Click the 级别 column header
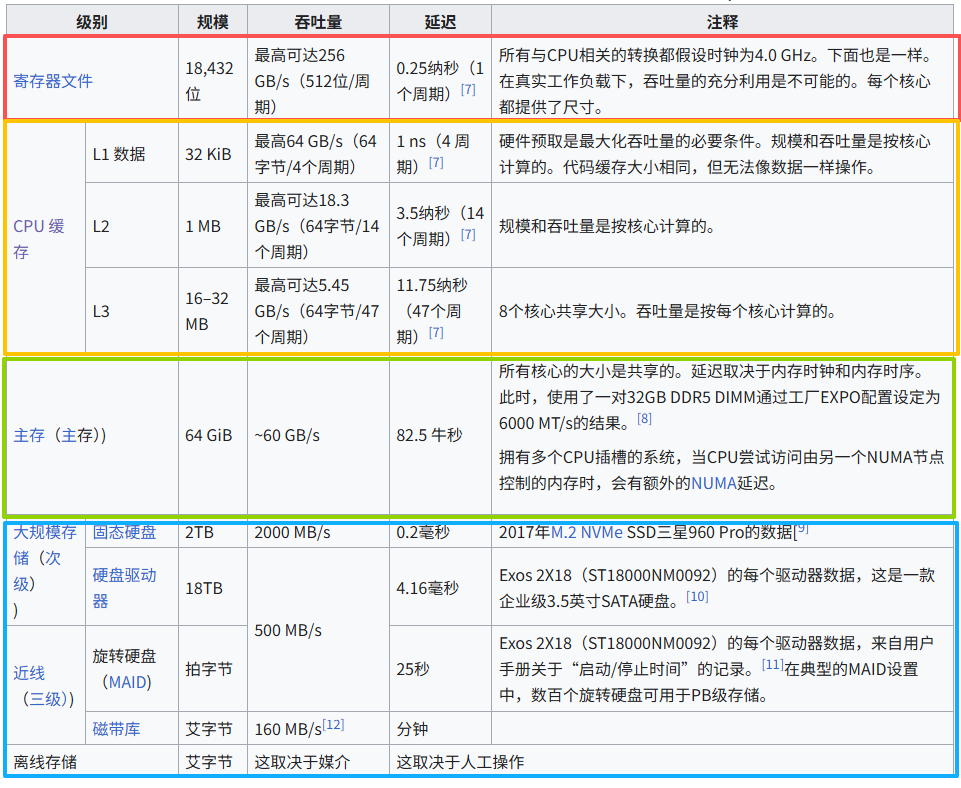961x788 pixels. (x=92, y=22)
